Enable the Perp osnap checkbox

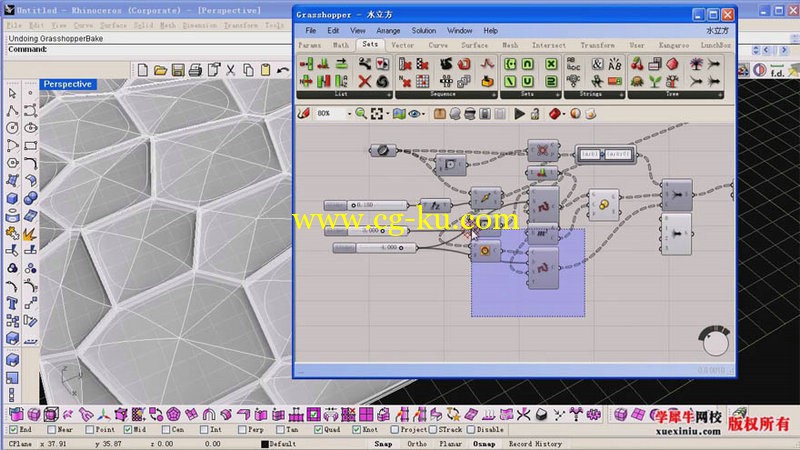(242, 430)
